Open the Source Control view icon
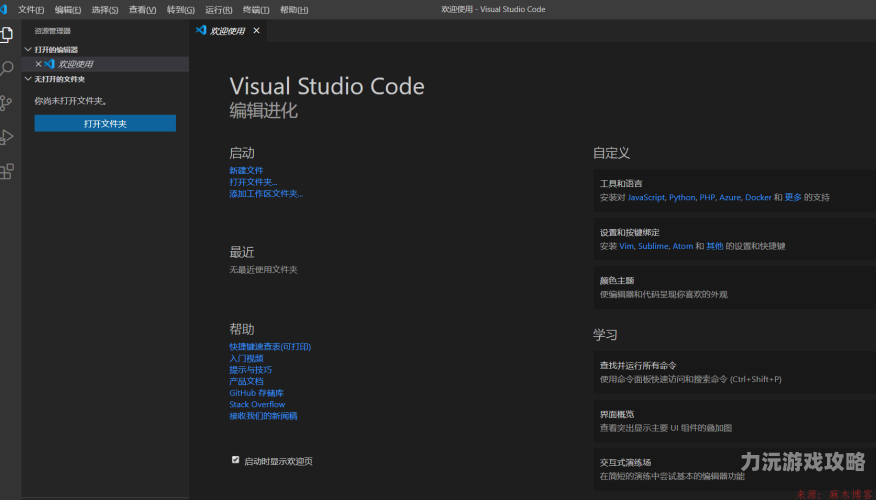Viewport: 876px width, 500px height. click(6, 103)
